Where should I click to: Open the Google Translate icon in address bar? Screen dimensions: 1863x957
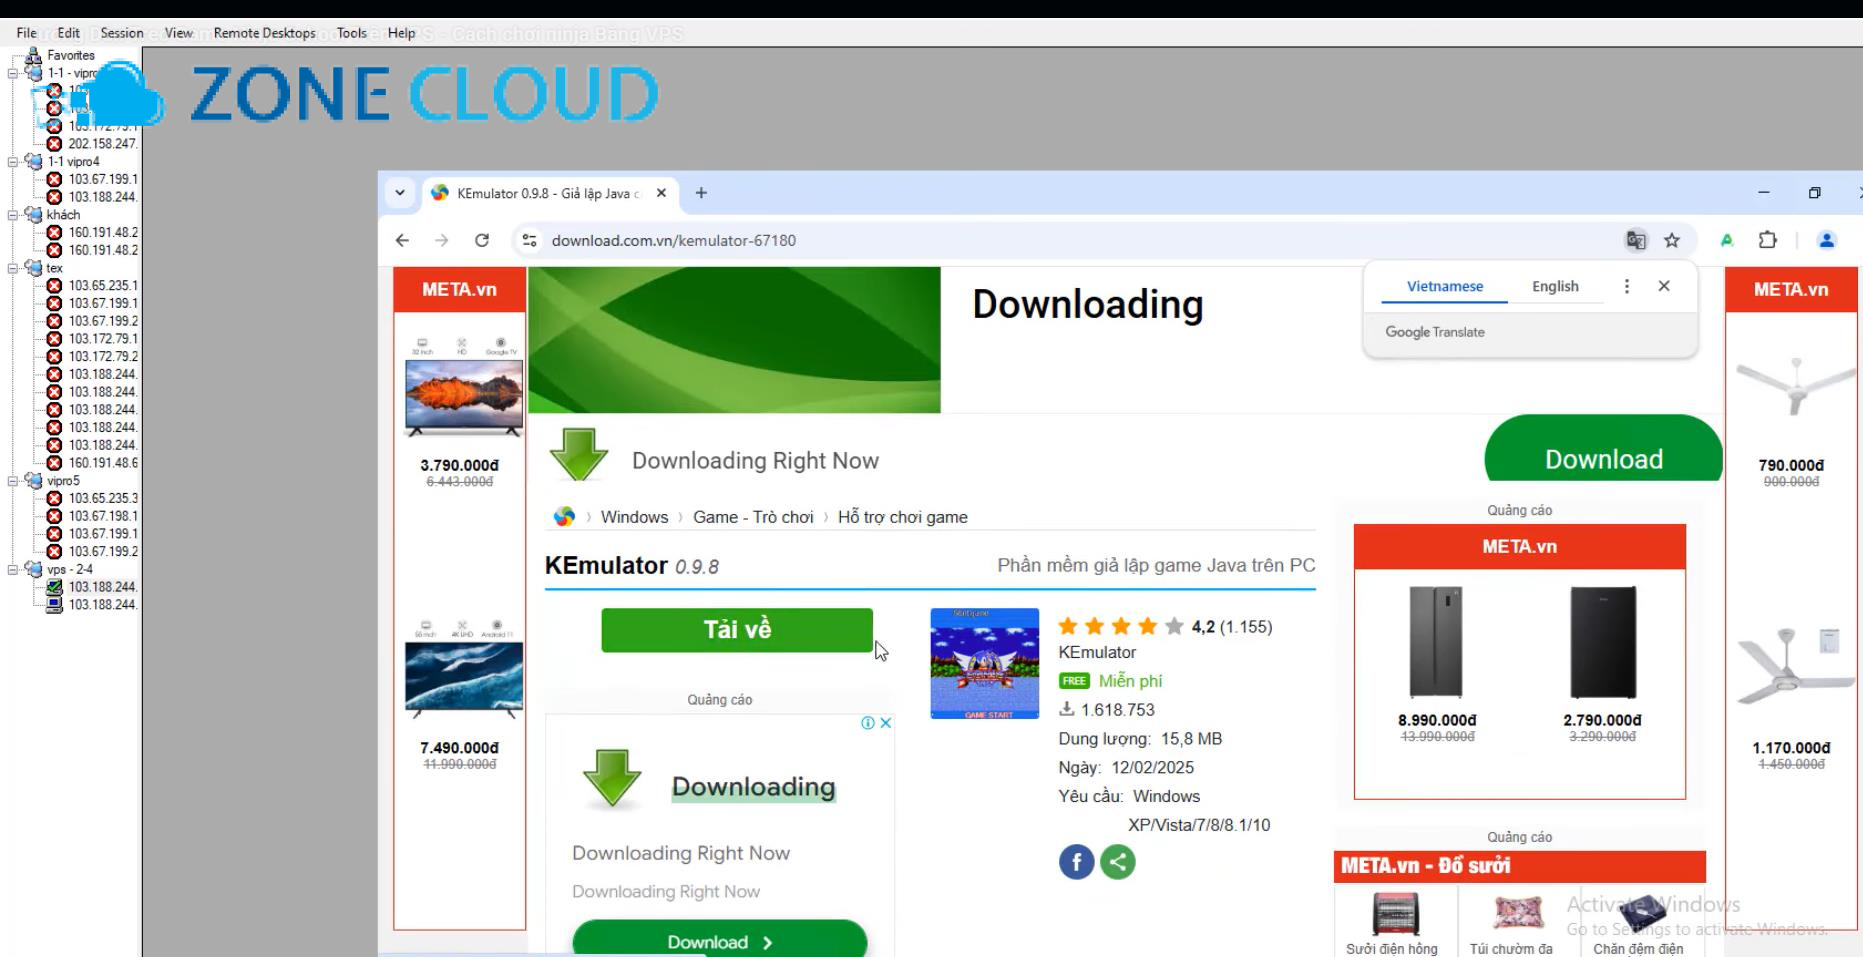tap(1636, 240)
